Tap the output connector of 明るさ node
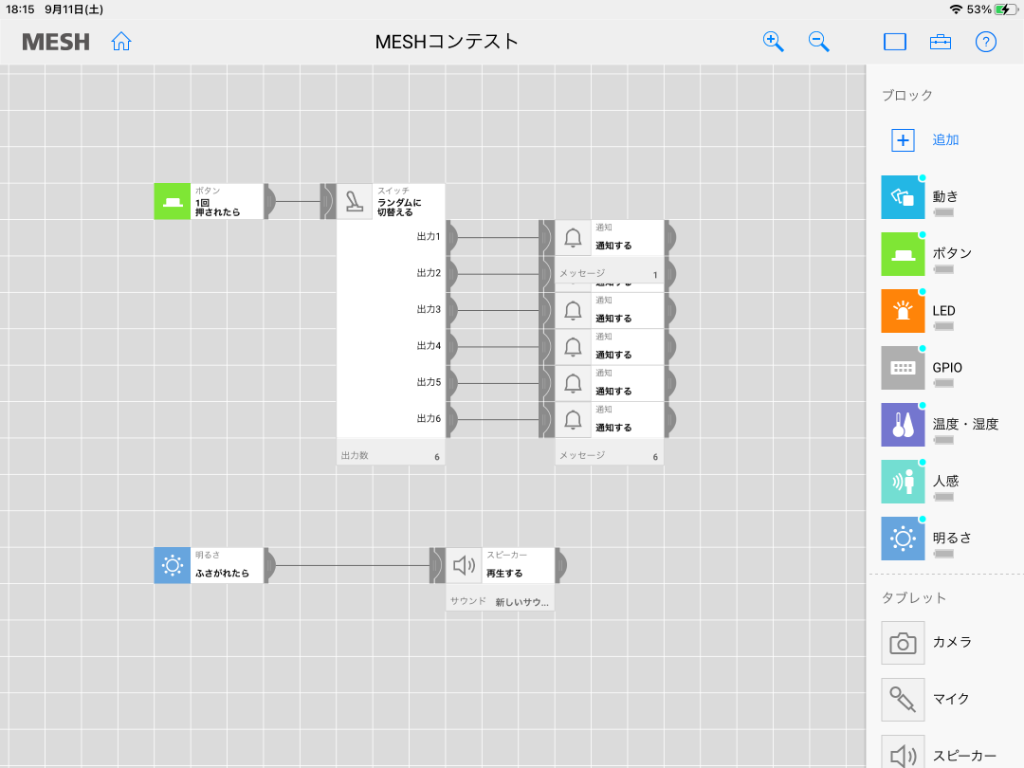This screenshot has width=1024, height=768. click(270, 565)
